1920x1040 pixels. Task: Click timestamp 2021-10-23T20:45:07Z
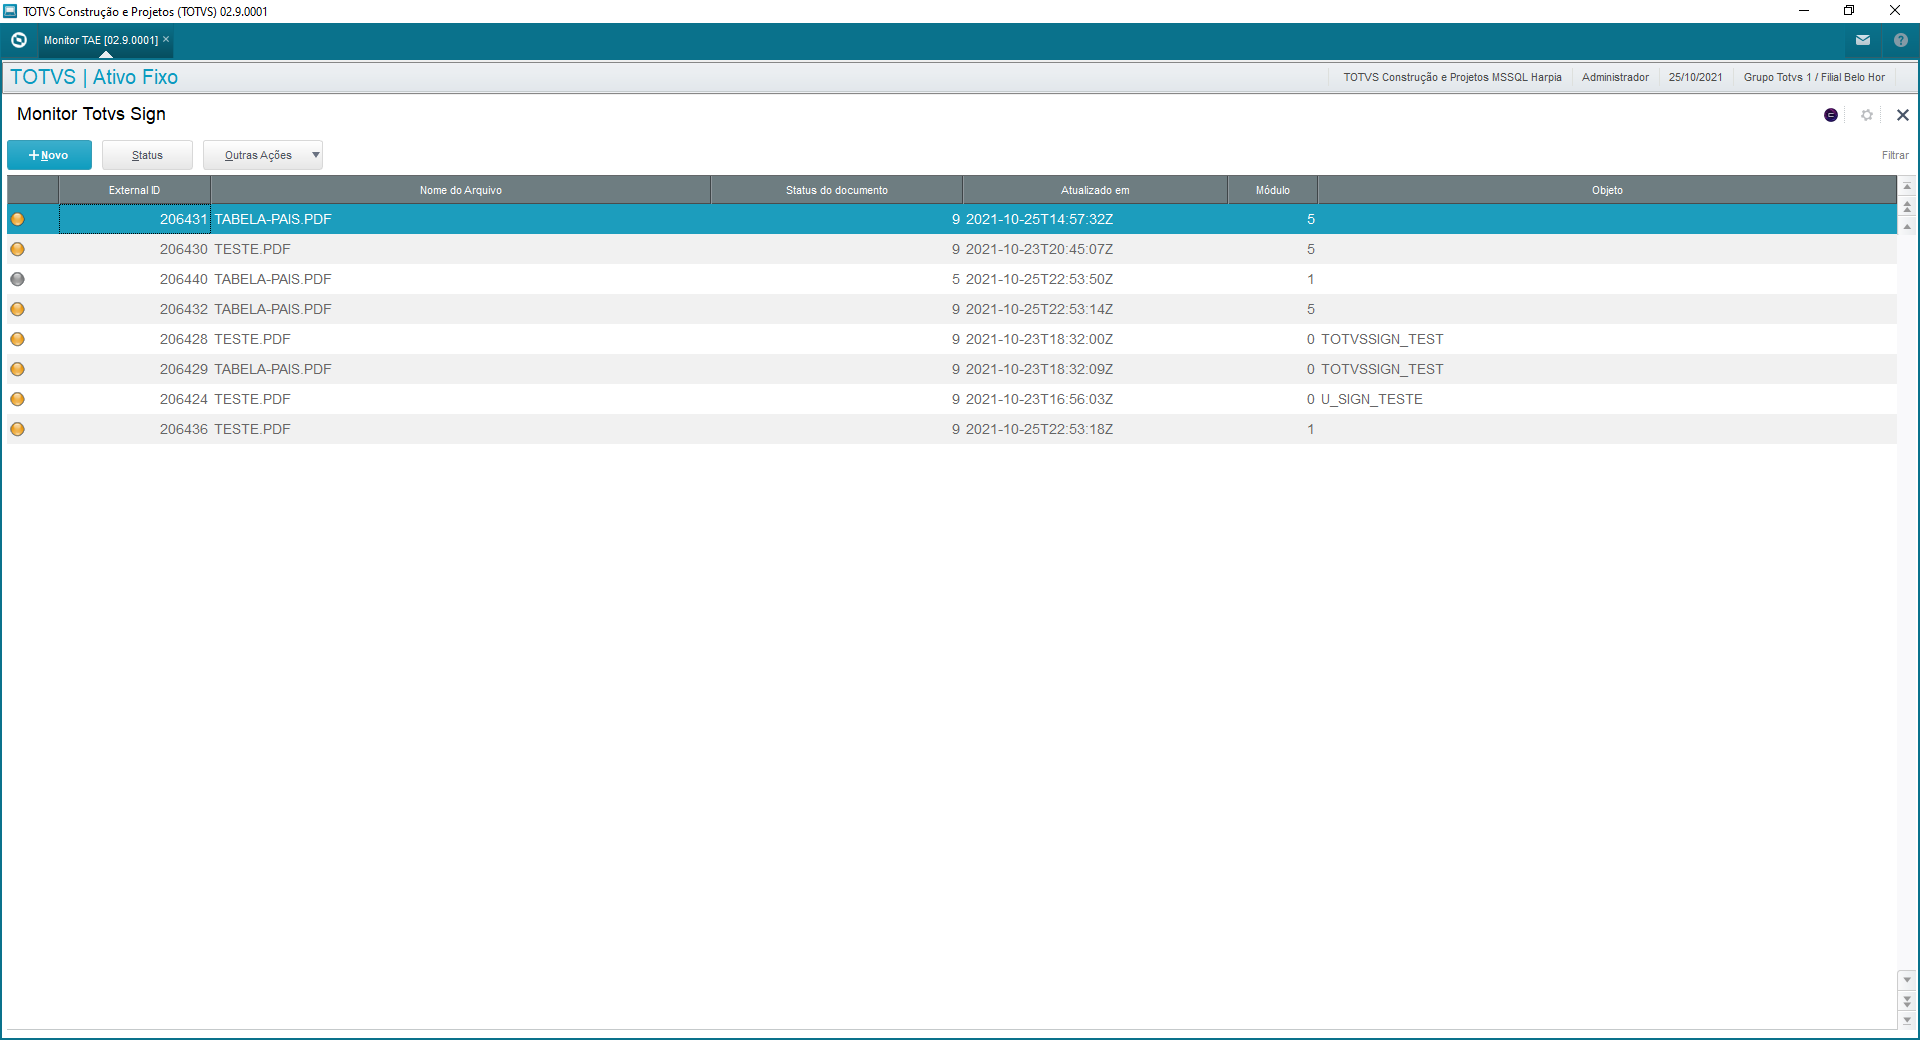pyautogui.click(x=1039, y=249)
